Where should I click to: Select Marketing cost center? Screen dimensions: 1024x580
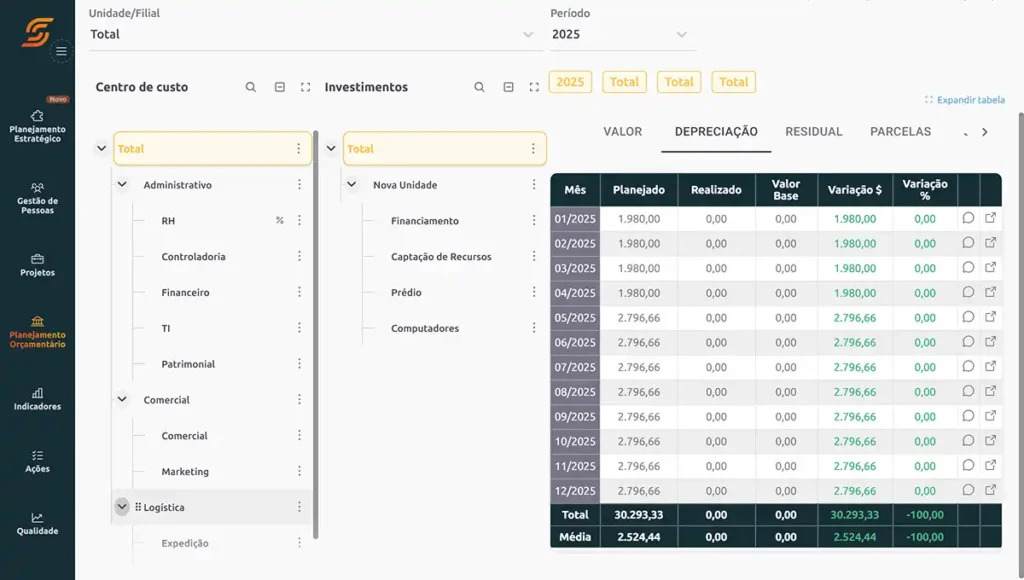click(x=185, y=472)
